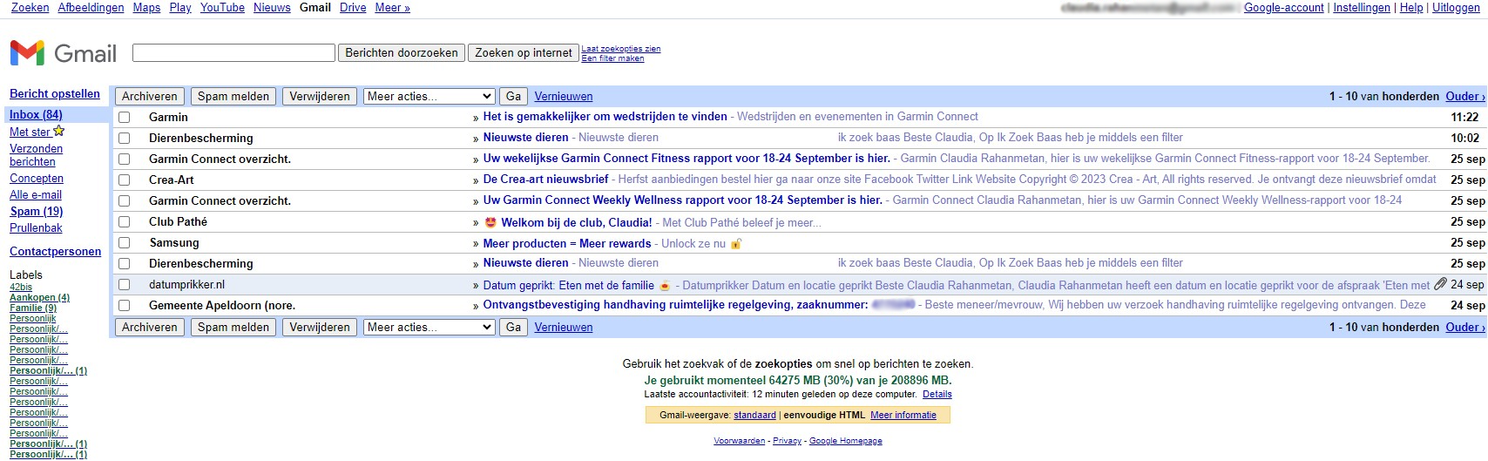Tick the checkbox for the Garmin wedstrijden email
The height and width of the screenshot is (461, 1488).
coord(124,117)
